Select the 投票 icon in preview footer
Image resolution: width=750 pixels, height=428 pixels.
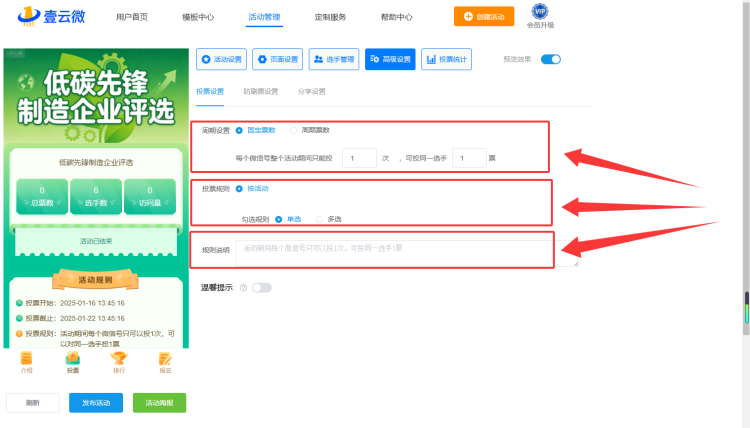tap(73, 362)
